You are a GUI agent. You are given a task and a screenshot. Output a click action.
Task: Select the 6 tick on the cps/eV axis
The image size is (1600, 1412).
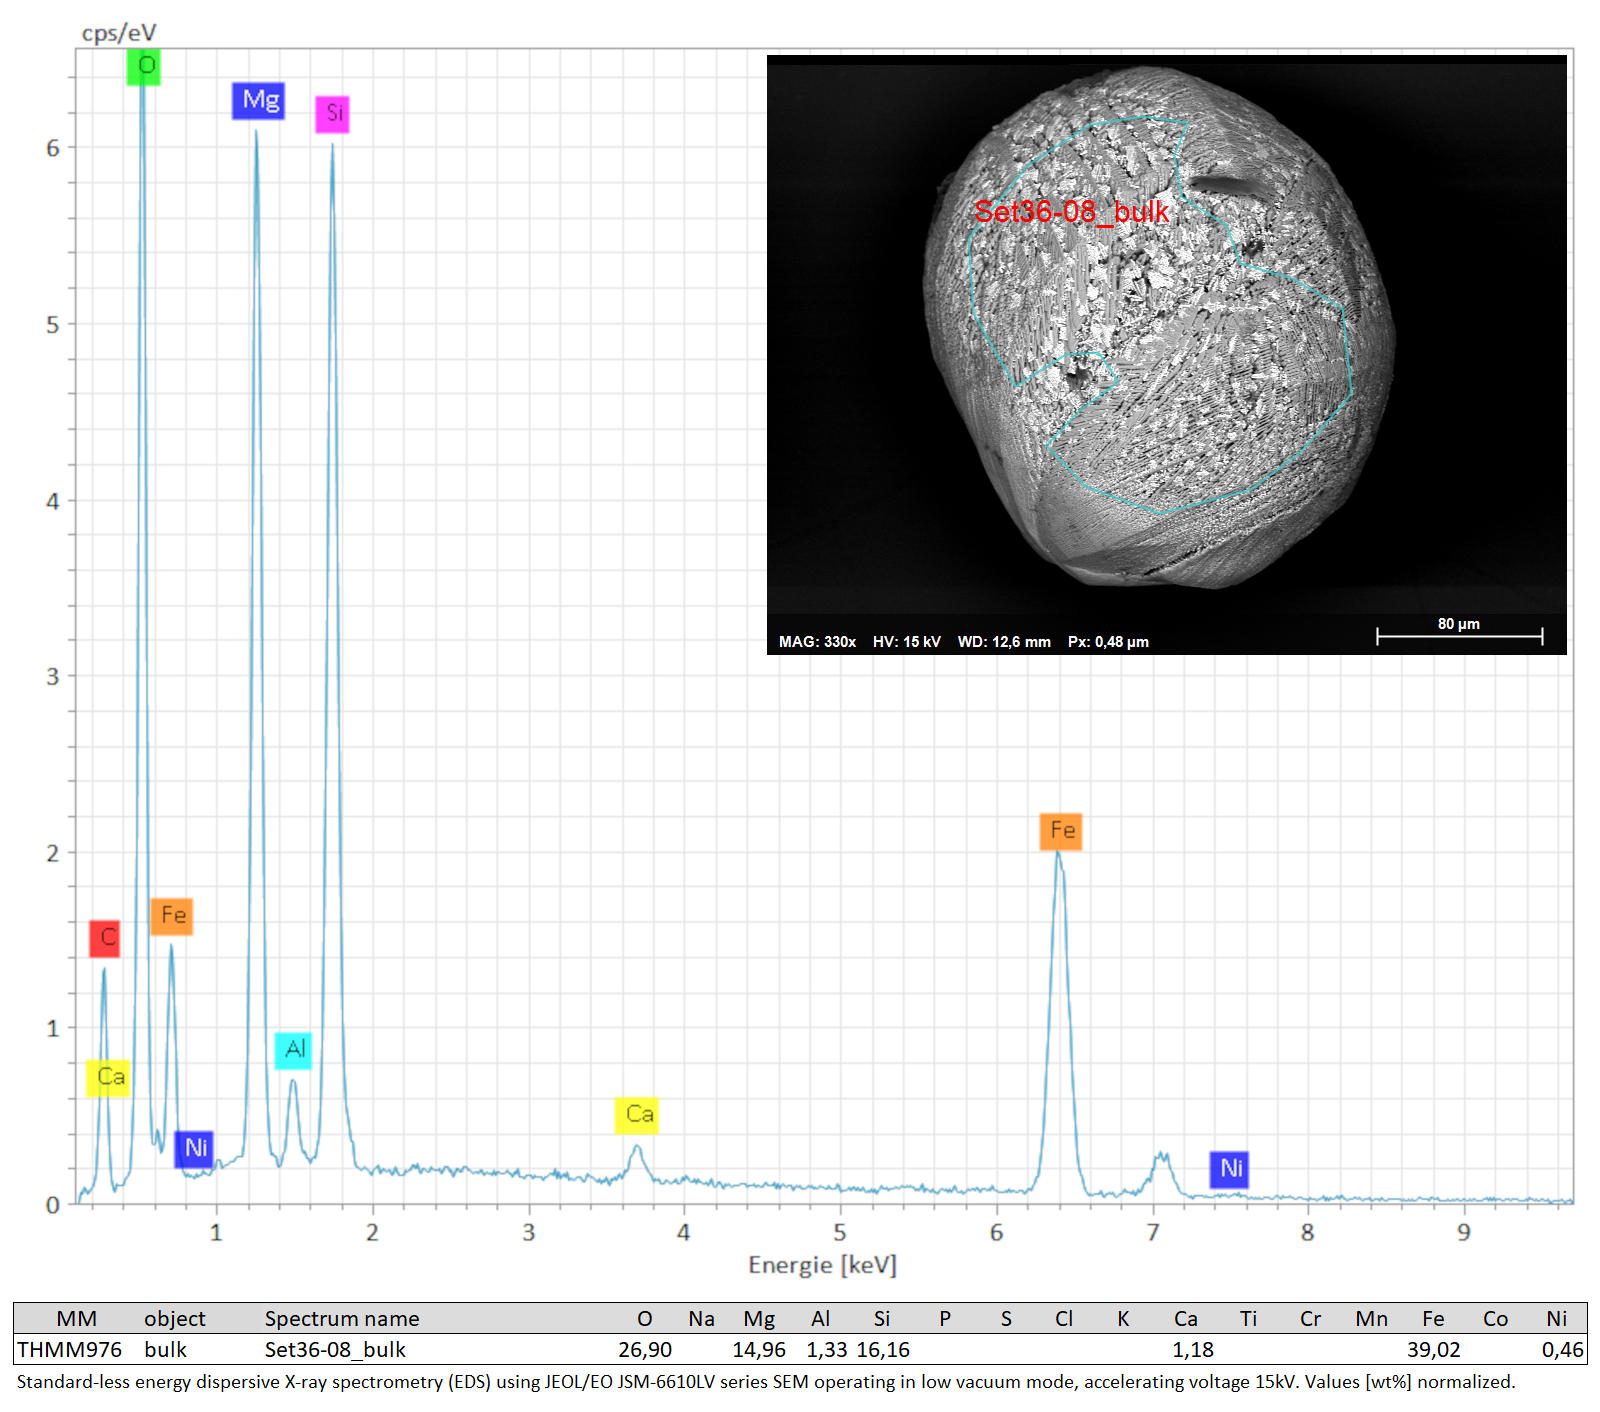click(x=53, y=148)
